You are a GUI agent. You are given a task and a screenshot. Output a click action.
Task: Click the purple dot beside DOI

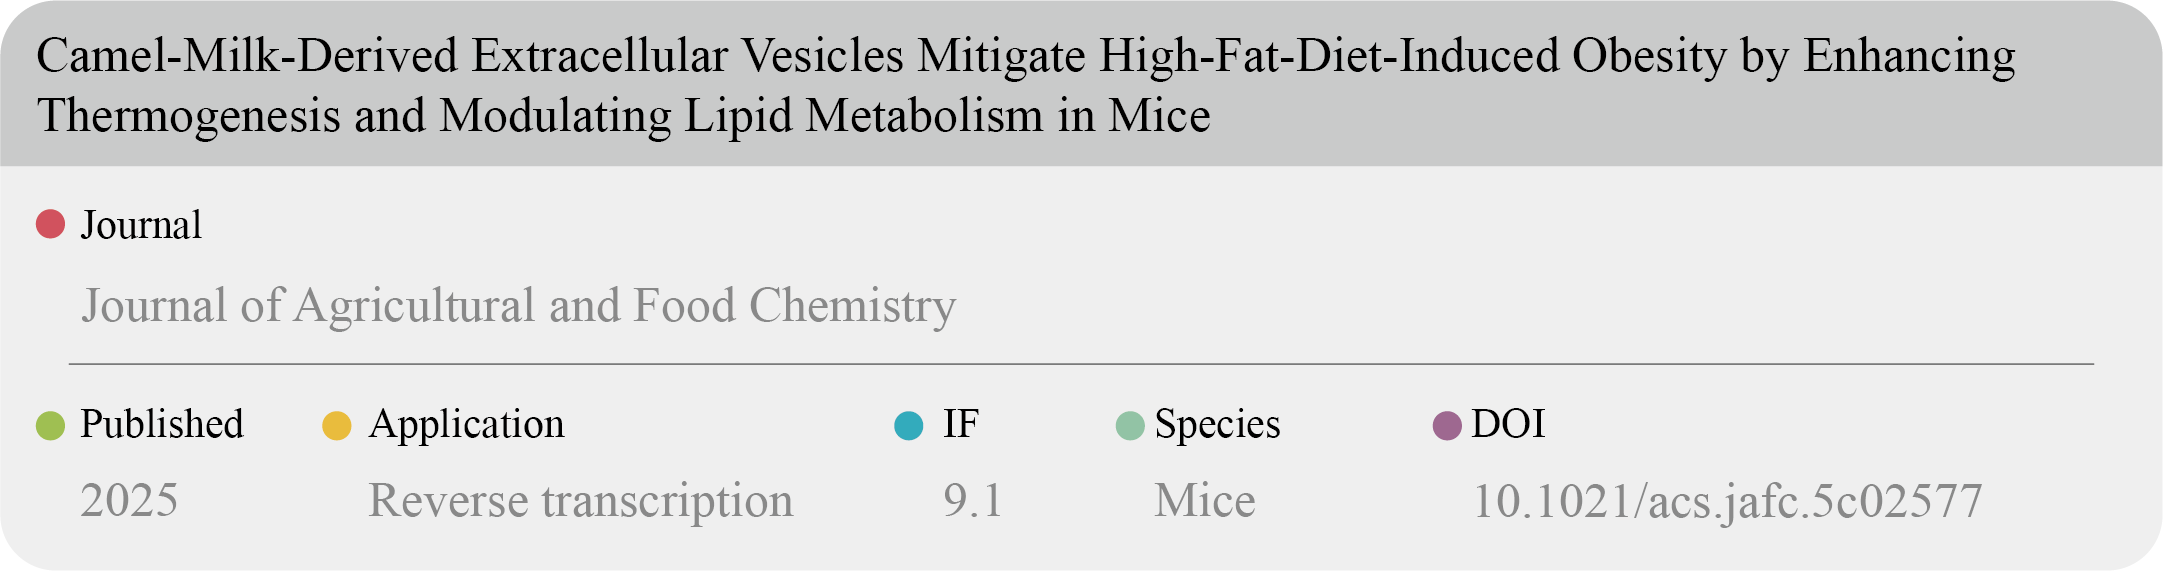coord(1447,425)
